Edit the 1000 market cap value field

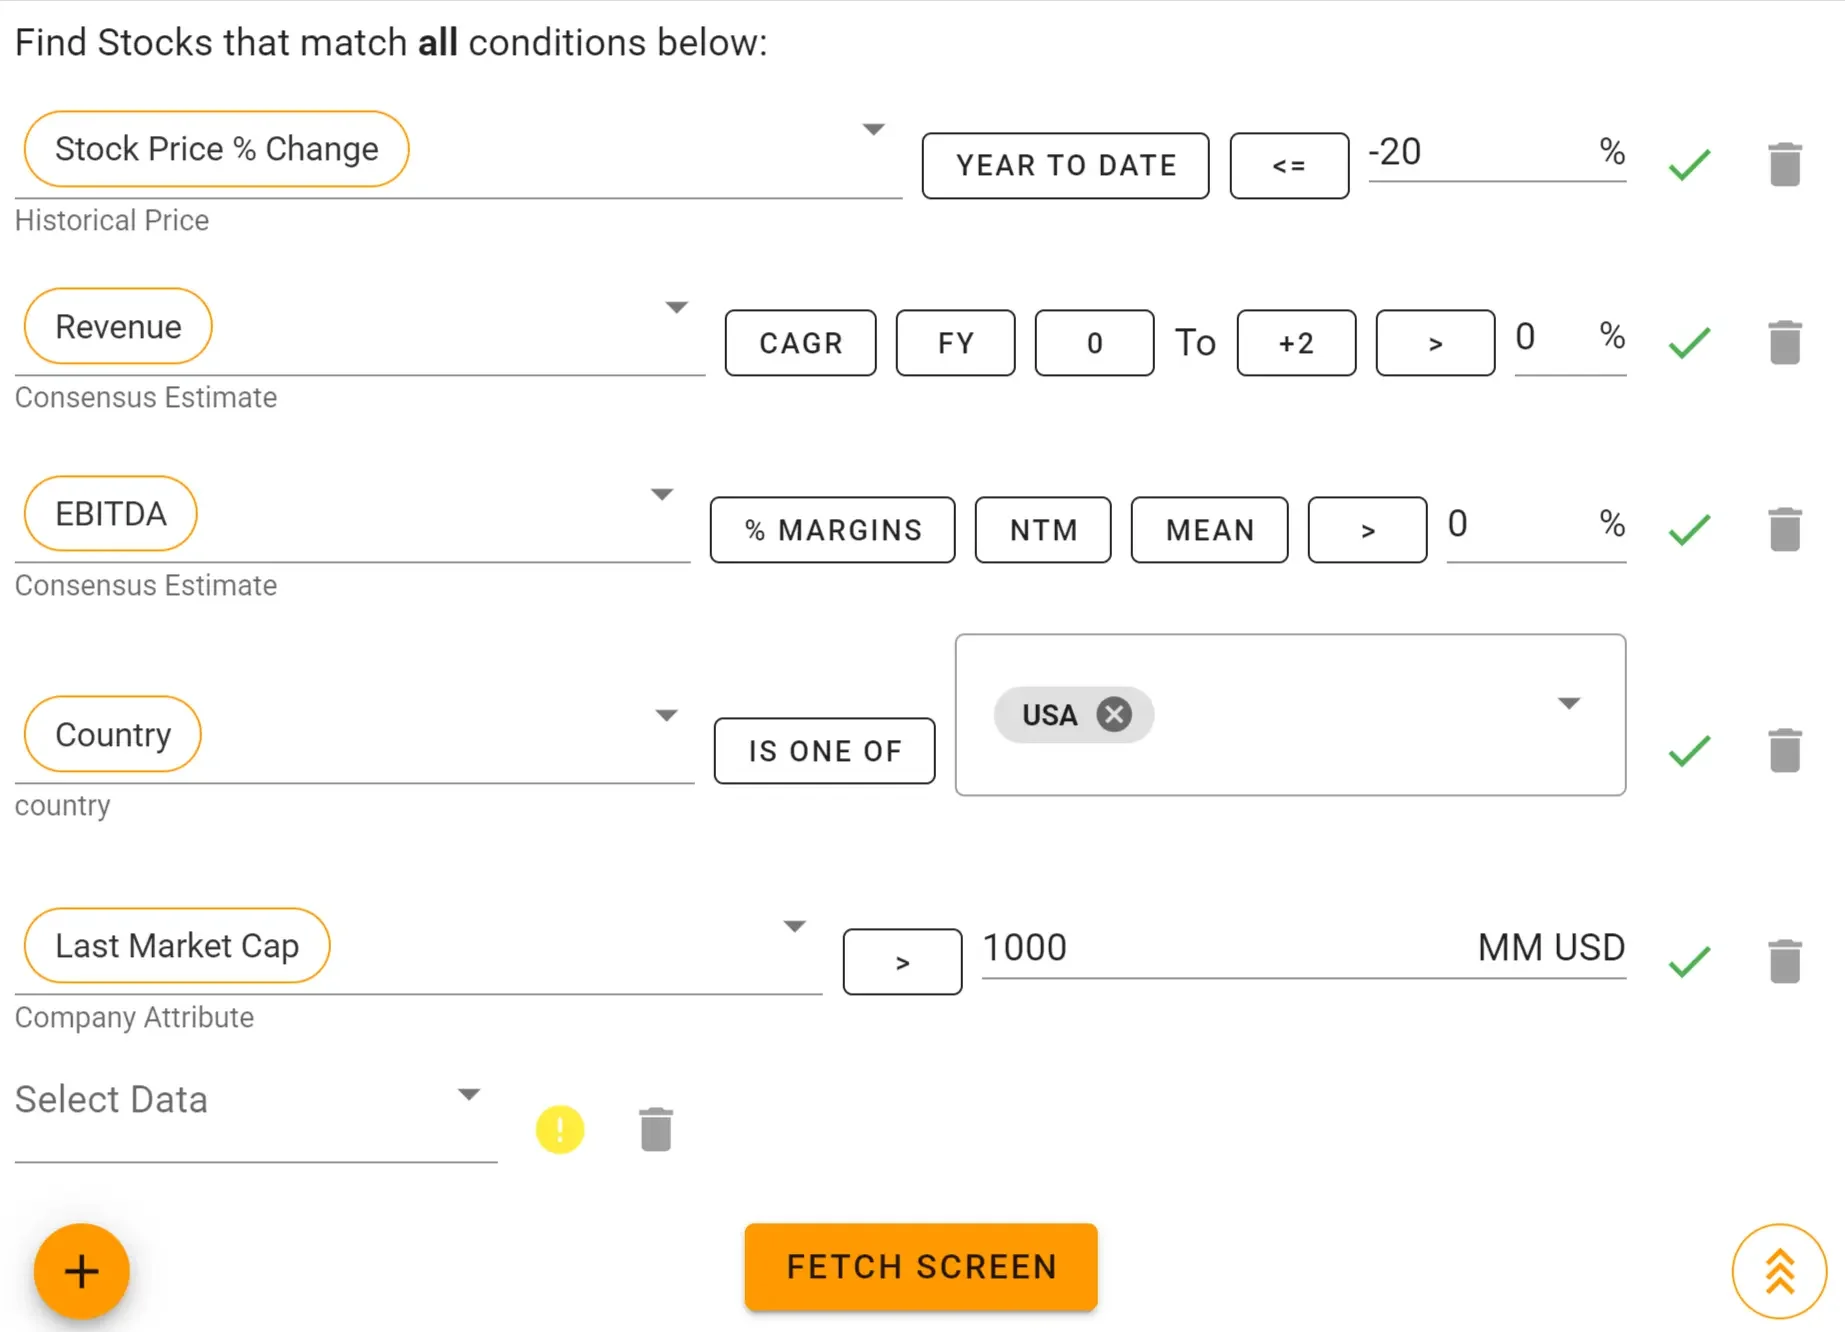point(1100,947)
